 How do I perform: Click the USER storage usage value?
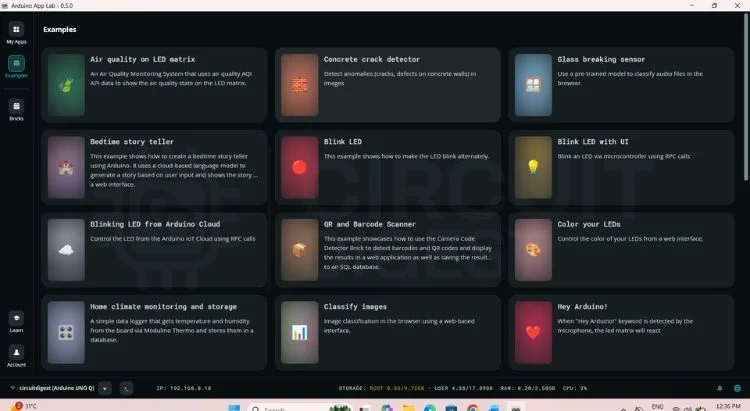(463, 388)
